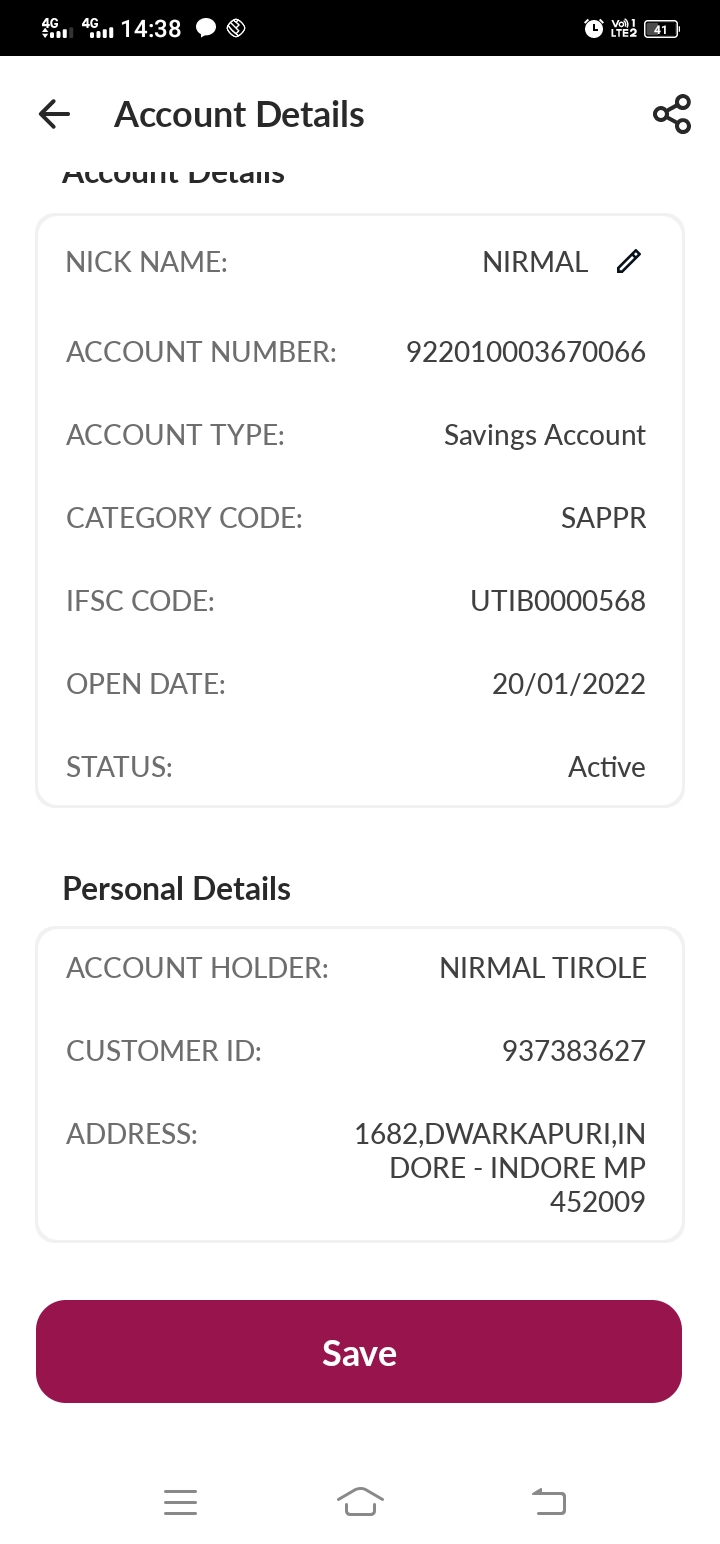
Task: Select the account holder name NIRMAL TIROLE
Action: (x=543, y=968)
